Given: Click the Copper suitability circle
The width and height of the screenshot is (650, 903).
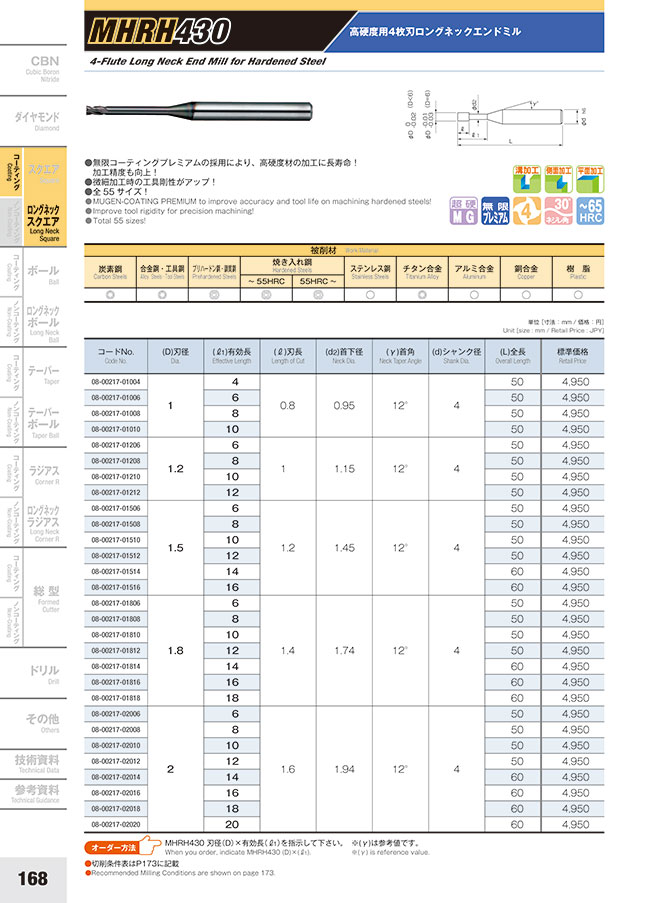Looking at the screenshot, I should (526, 295).
